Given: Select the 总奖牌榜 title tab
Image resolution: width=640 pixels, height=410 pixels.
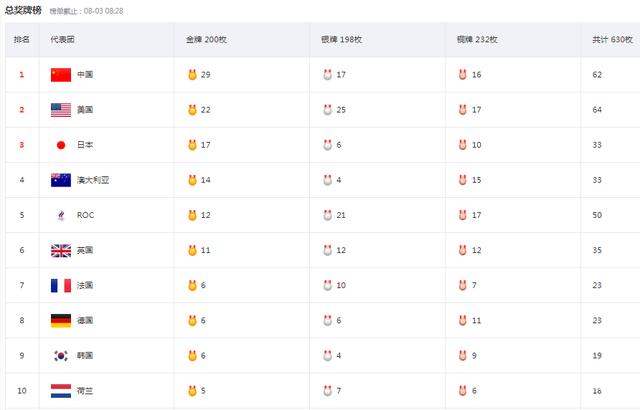Looking at the screenshot, I should (23, 9).
